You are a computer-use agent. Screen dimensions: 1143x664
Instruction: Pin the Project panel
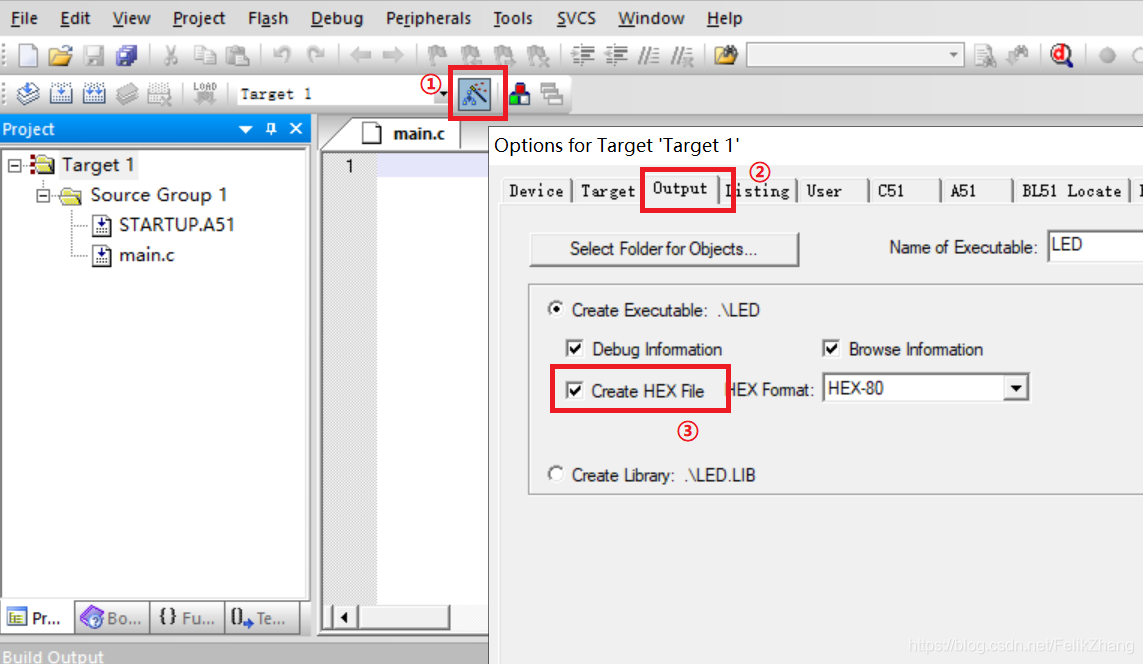pyautogui.click(x=271, y=129)
